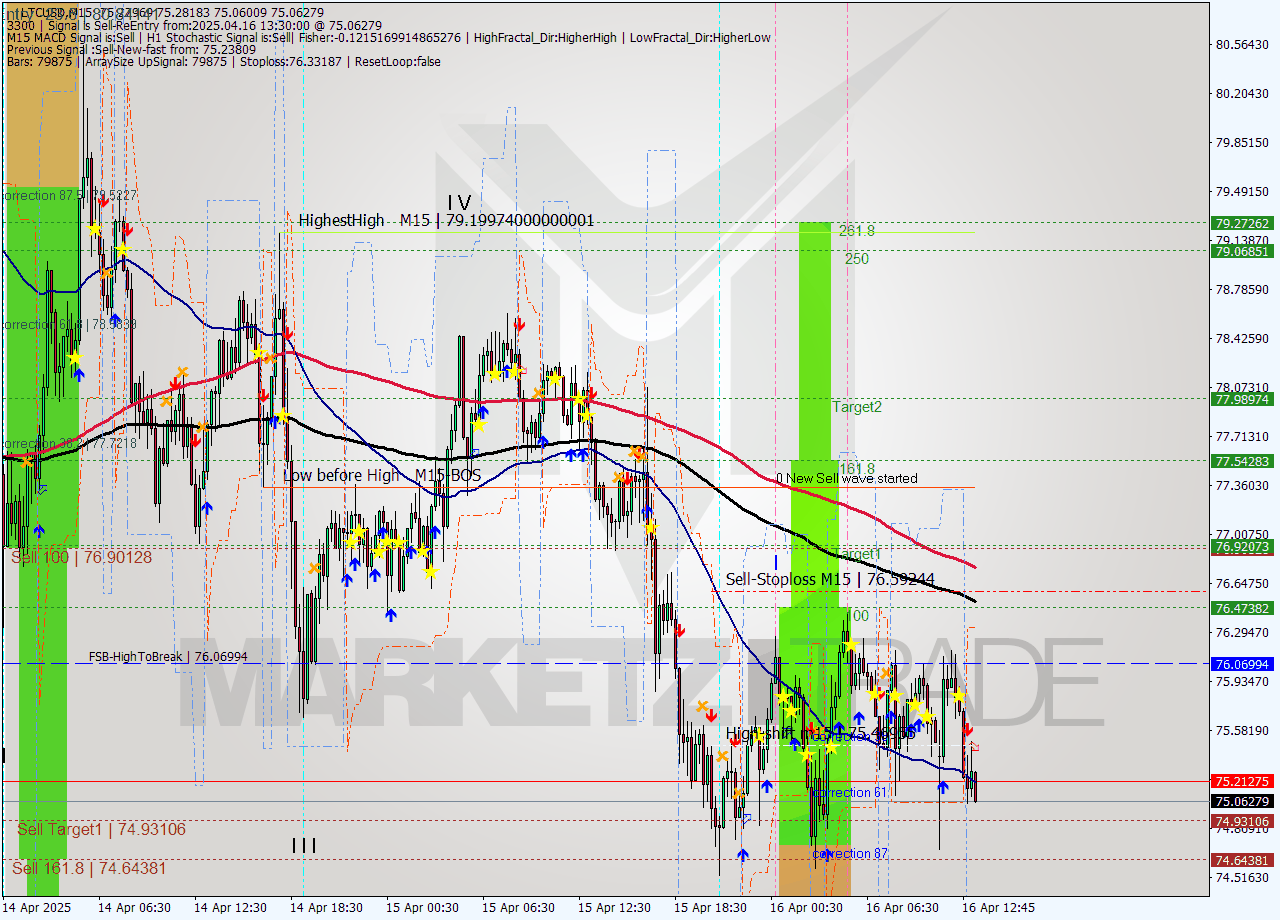The height and width of the screenshot is (920, 1280).
Task: Select the red down-arrow above the 15 Apr 06:30 peak
Action: tap(519, 323)
